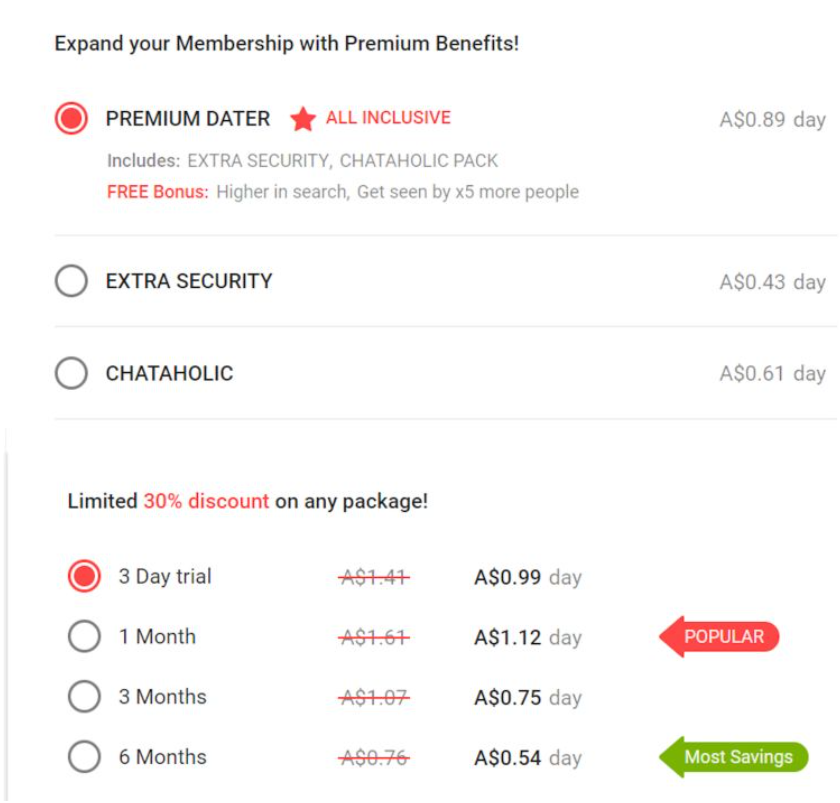Click the red FREE Bonus text
The width and height of the screenshot is (840, 803).
157,191
